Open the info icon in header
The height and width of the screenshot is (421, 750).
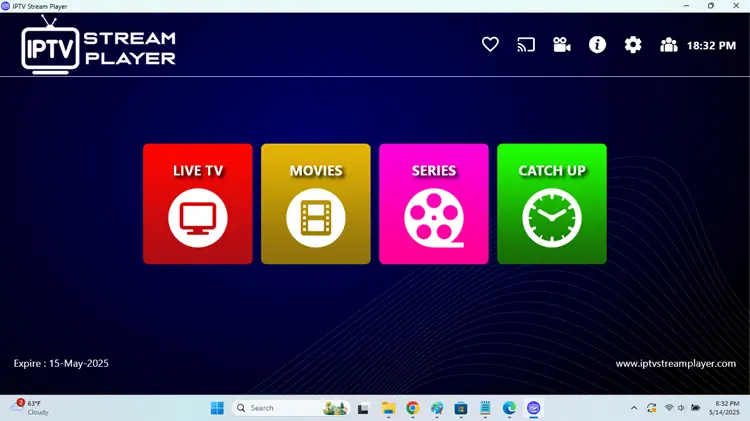[x=597, y=44]
